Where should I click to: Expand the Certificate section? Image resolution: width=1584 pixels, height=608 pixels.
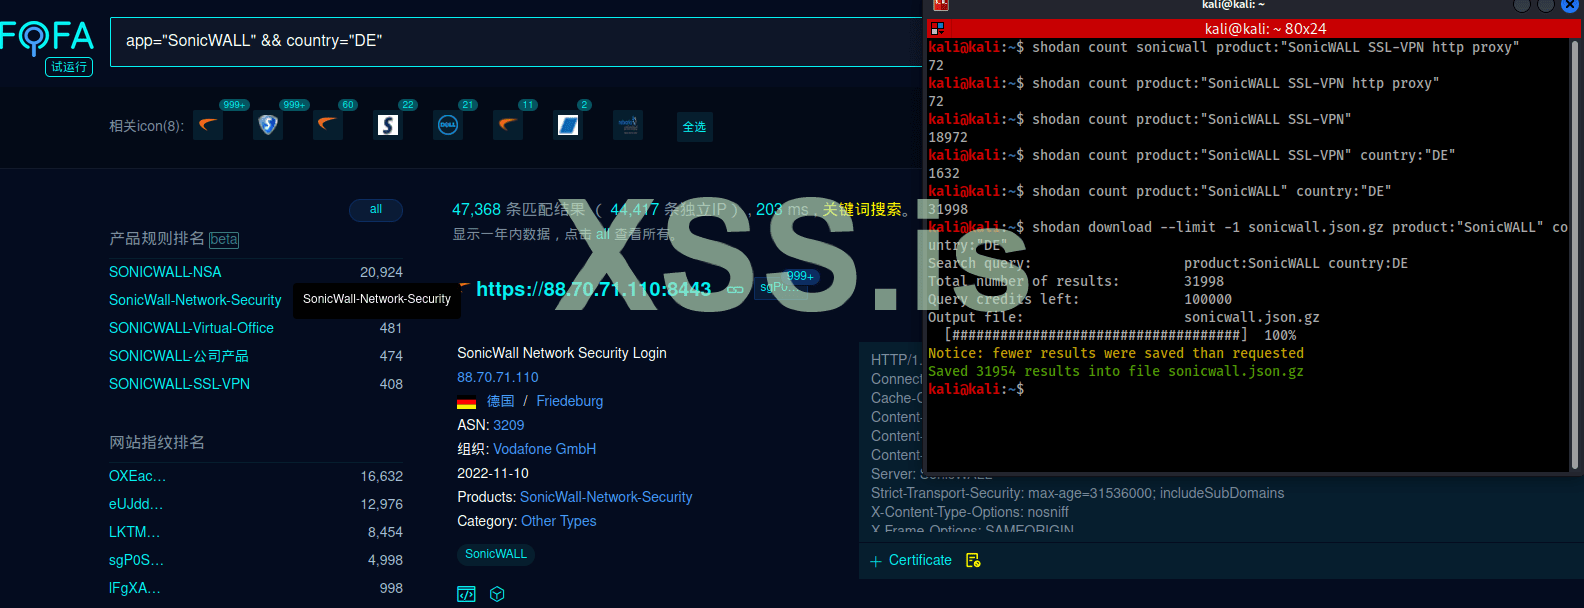(x=911, y=560)
